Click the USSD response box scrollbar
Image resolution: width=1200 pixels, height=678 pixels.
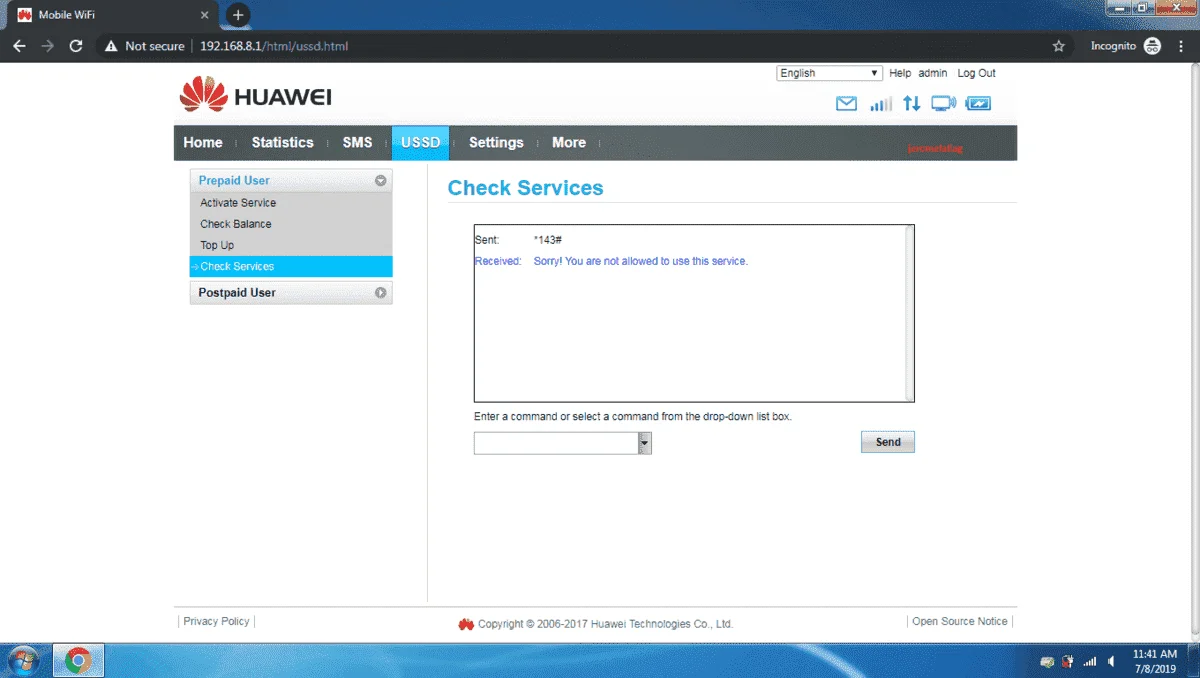909,312
